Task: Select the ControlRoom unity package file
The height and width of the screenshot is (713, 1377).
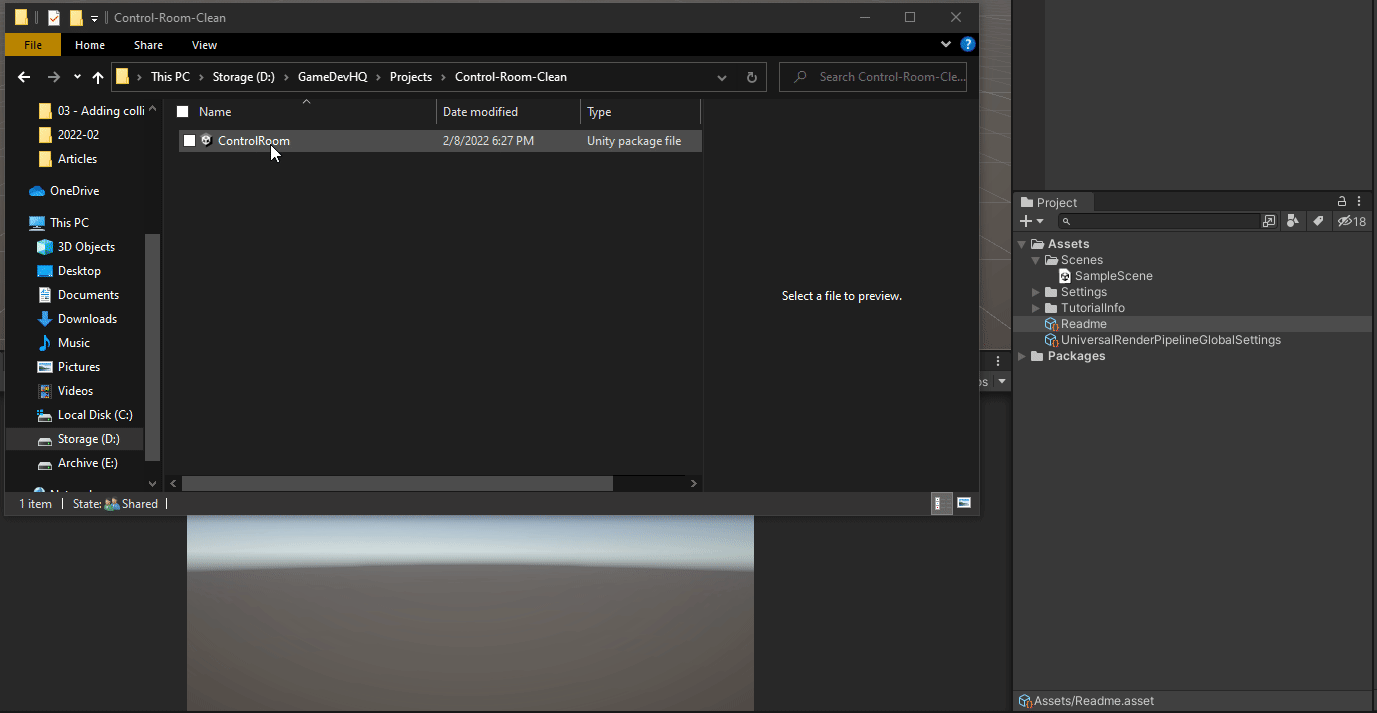Action: [x=440, y=141]
